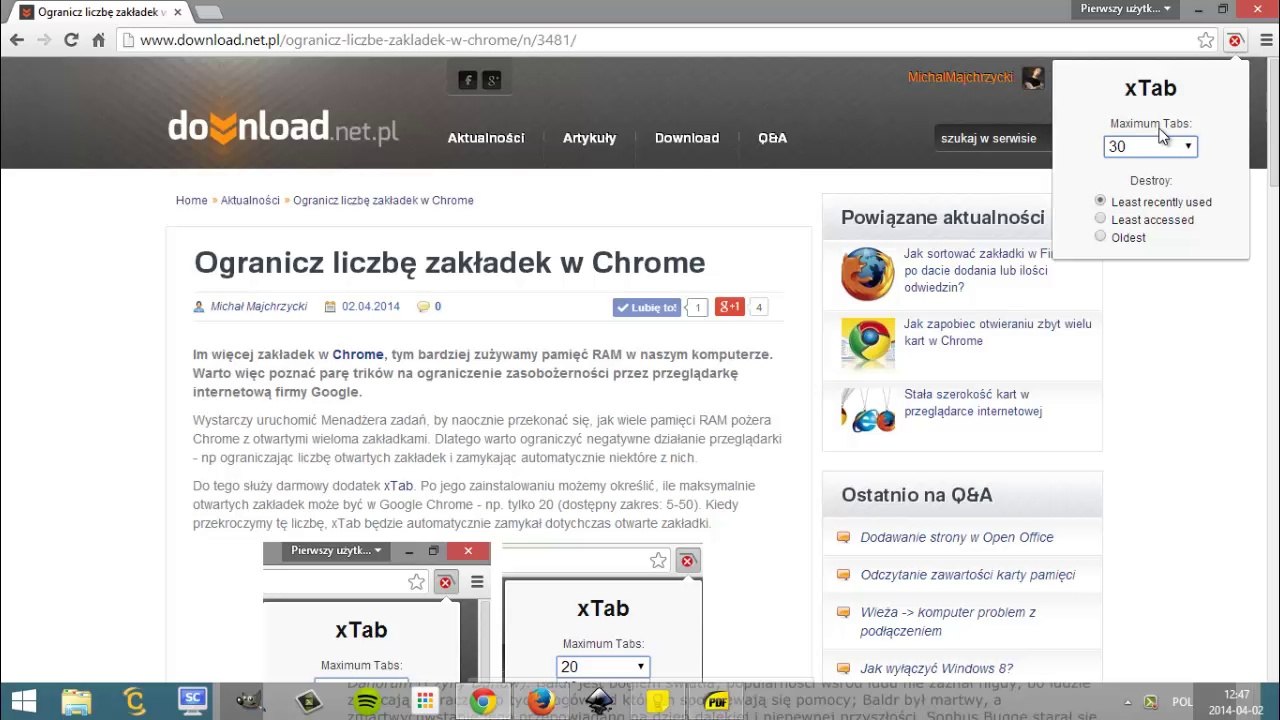Click the Home breadcrumb link
1280x720 pixels.
point(191,200)
